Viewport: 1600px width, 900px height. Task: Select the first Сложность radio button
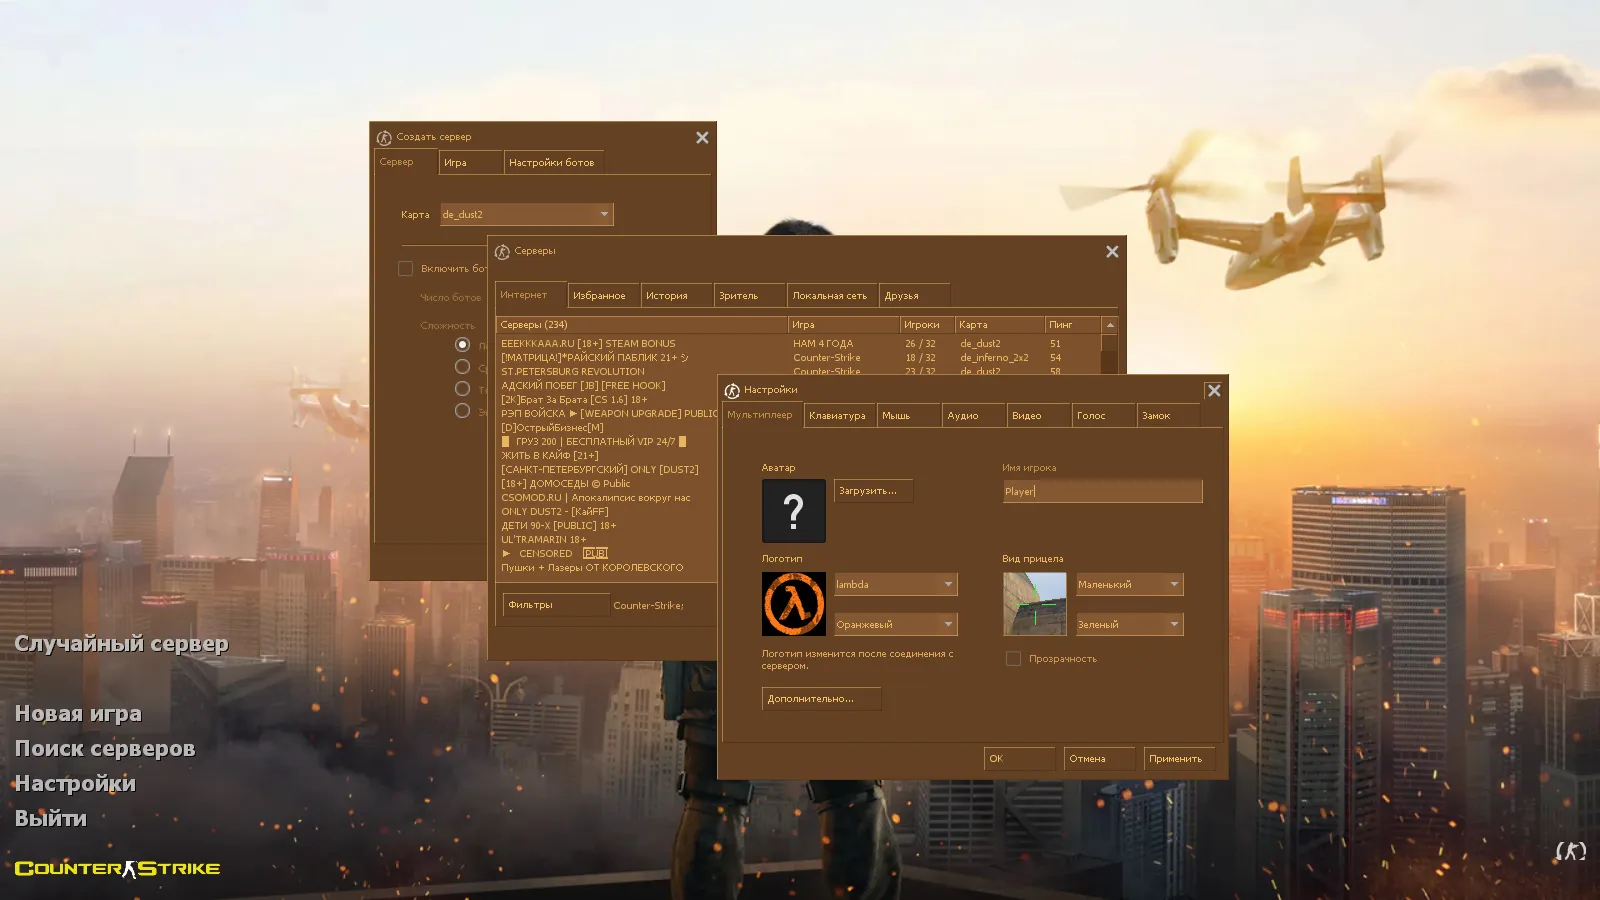pos(462,343)
